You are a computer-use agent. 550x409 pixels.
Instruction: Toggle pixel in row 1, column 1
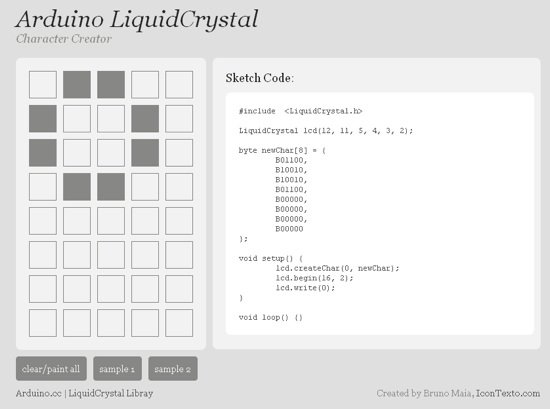tap(43, 85)
